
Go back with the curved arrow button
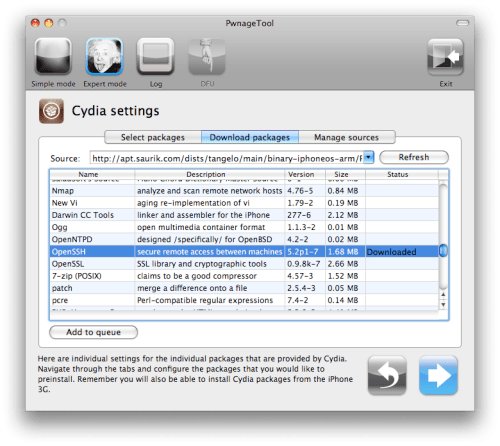pyautogui.click(x=387, y=375)
